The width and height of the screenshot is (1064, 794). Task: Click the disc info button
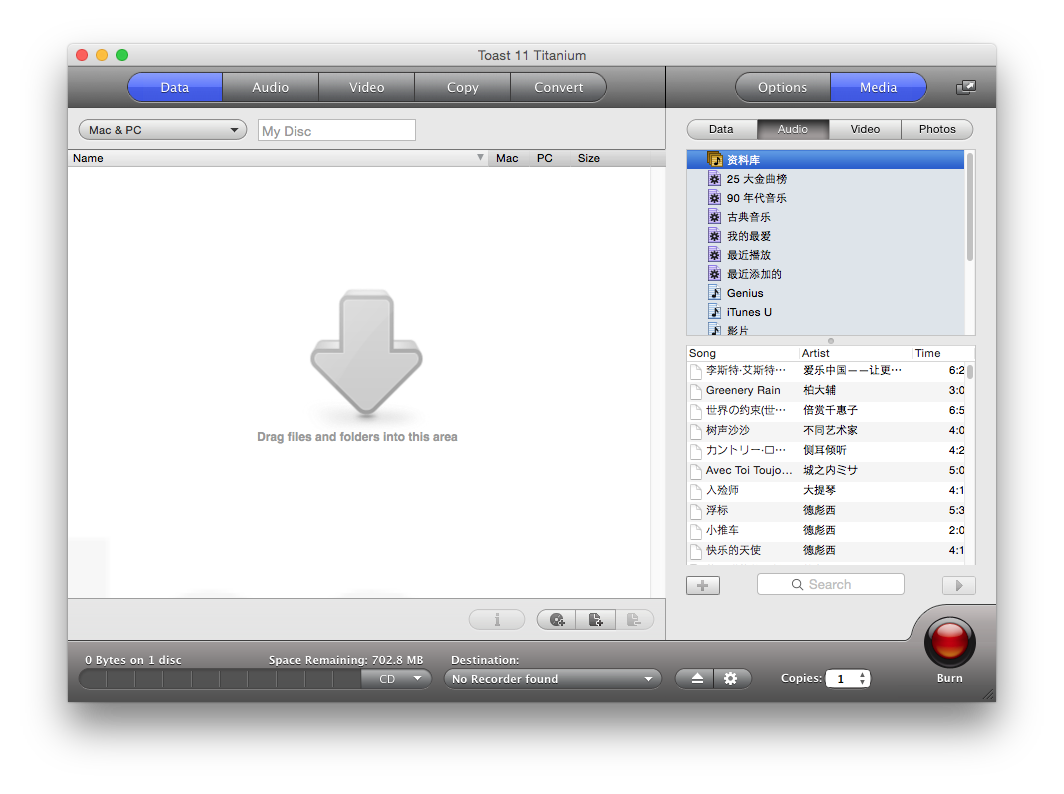(x=497, y=620)
